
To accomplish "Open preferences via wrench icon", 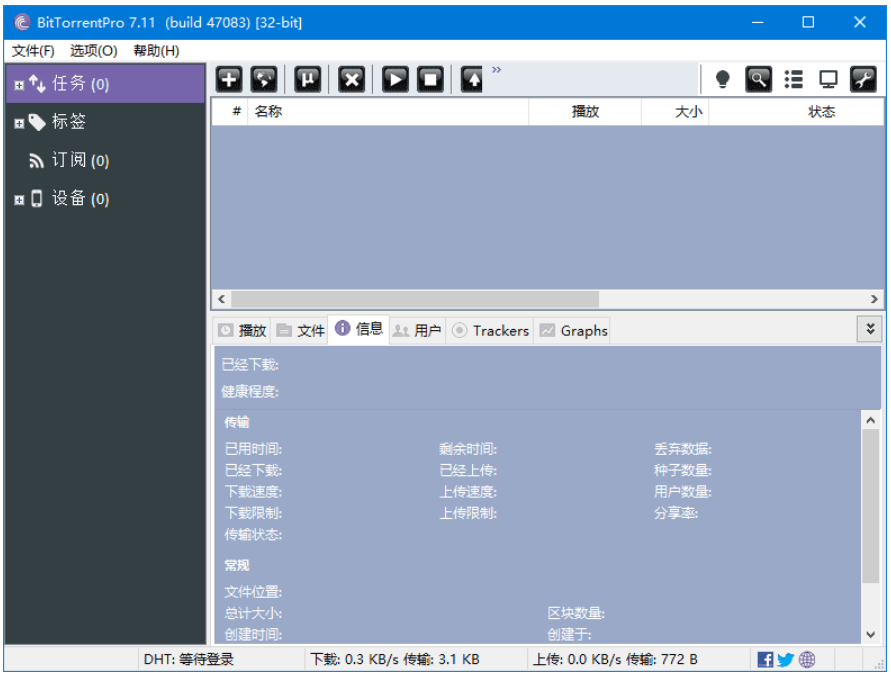I will (863, 79).
